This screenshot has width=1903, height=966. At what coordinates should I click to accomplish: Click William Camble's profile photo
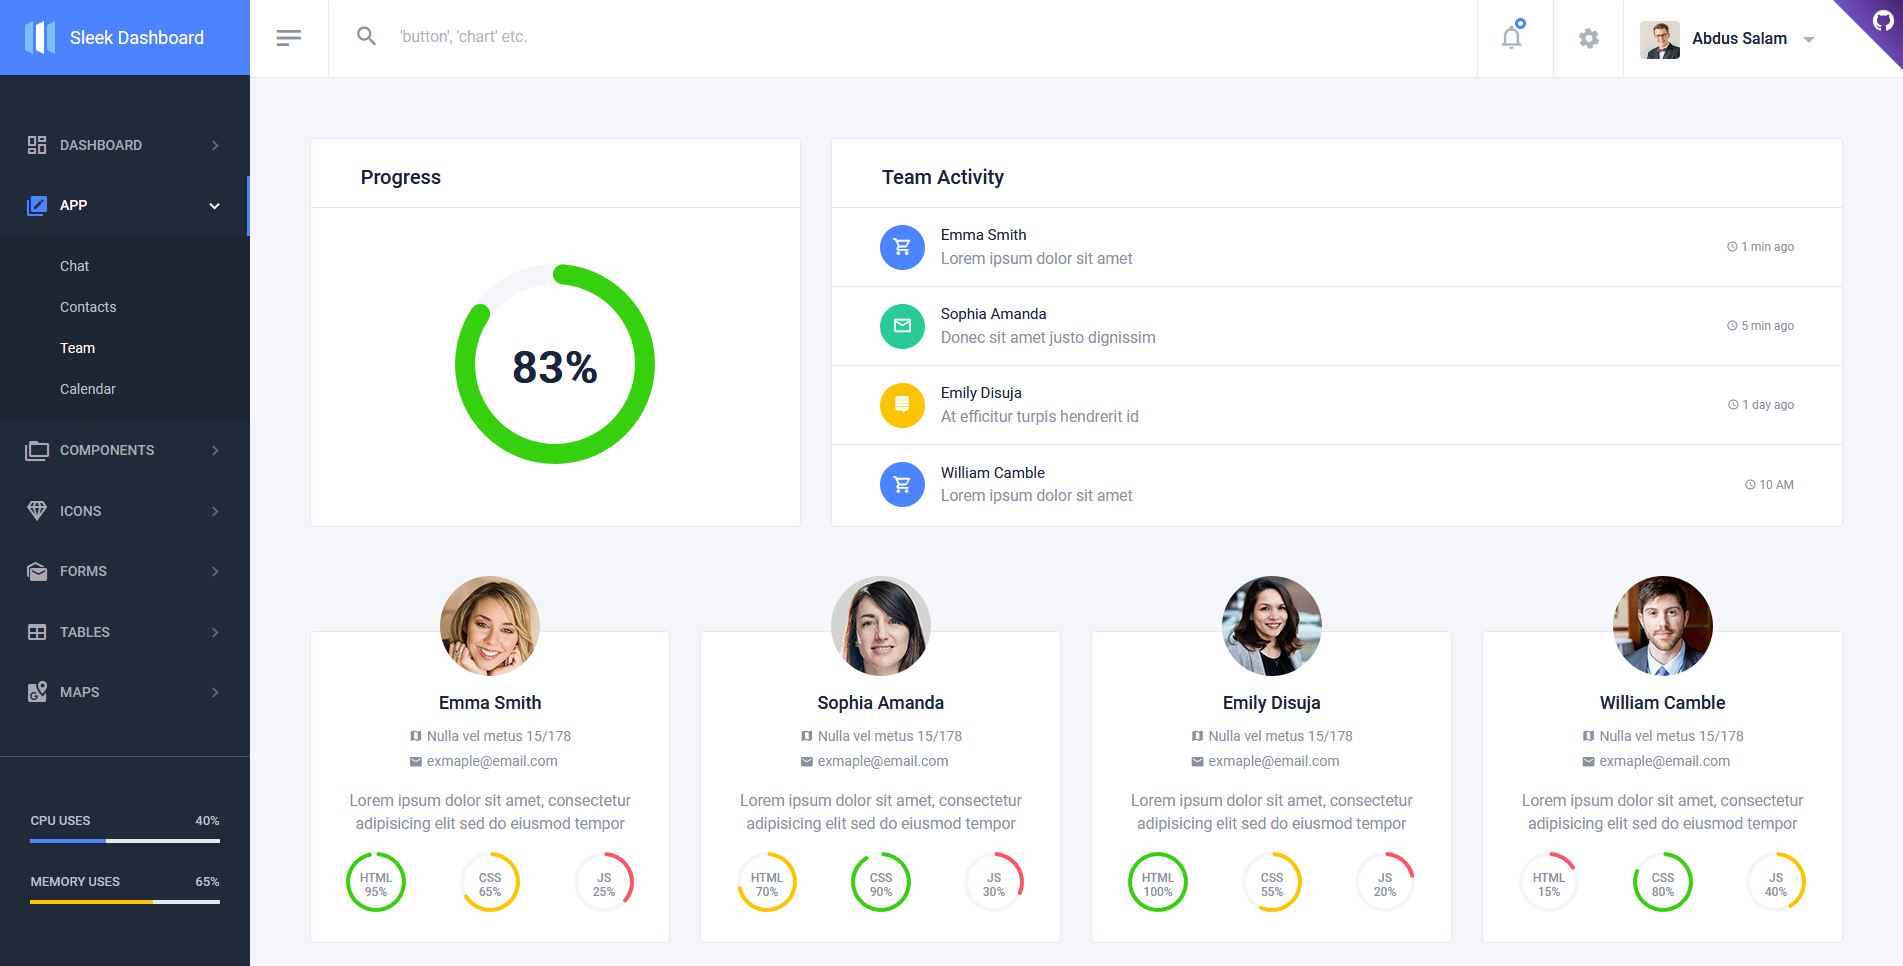[1662, 626]
